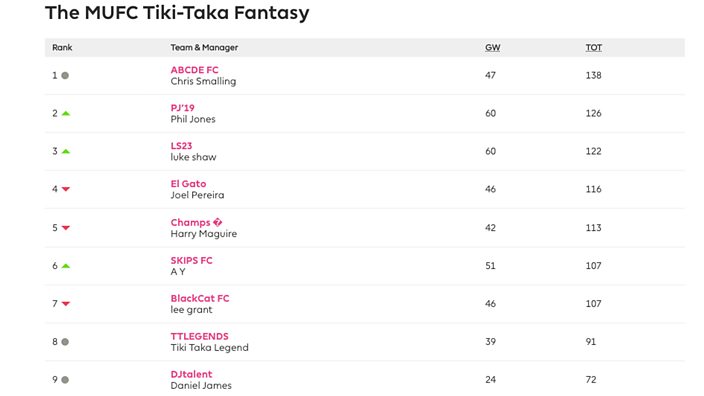Click the GW column header
704x396 pixels.
click(x=493, y=48)
